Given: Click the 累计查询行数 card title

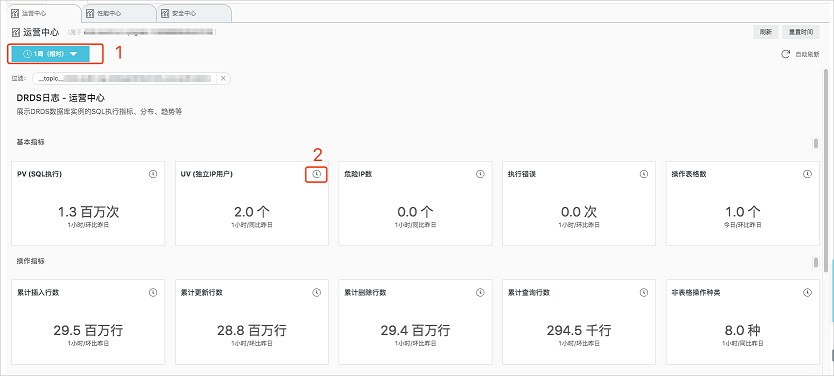Looking at the screenshot, I should click(x=529, y=293).
